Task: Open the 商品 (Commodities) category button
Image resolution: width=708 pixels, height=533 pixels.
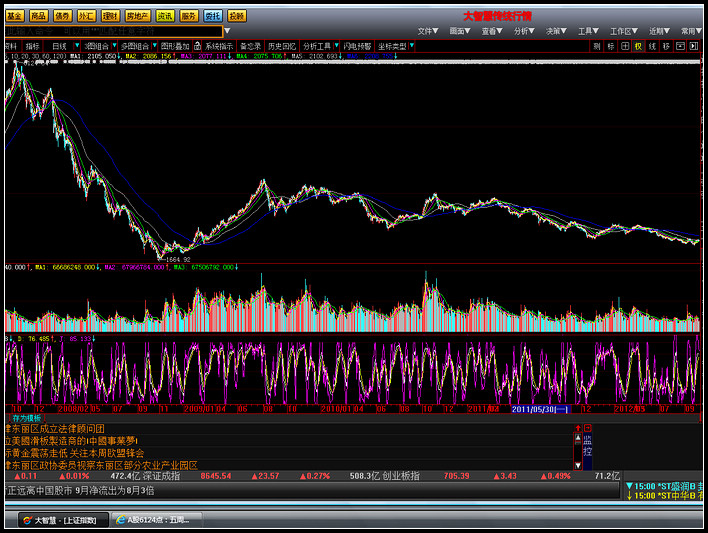Action: click(x=38, y=16)
